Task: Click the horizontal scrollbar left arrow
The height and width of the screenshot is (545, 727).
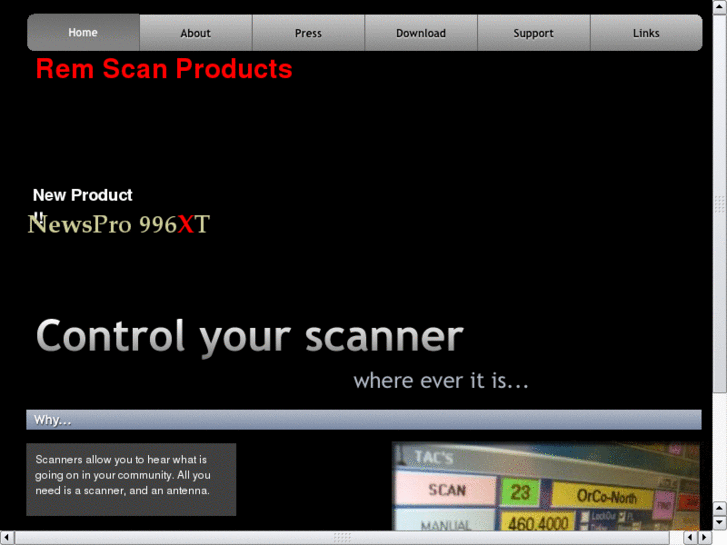Action: point(7,538)
